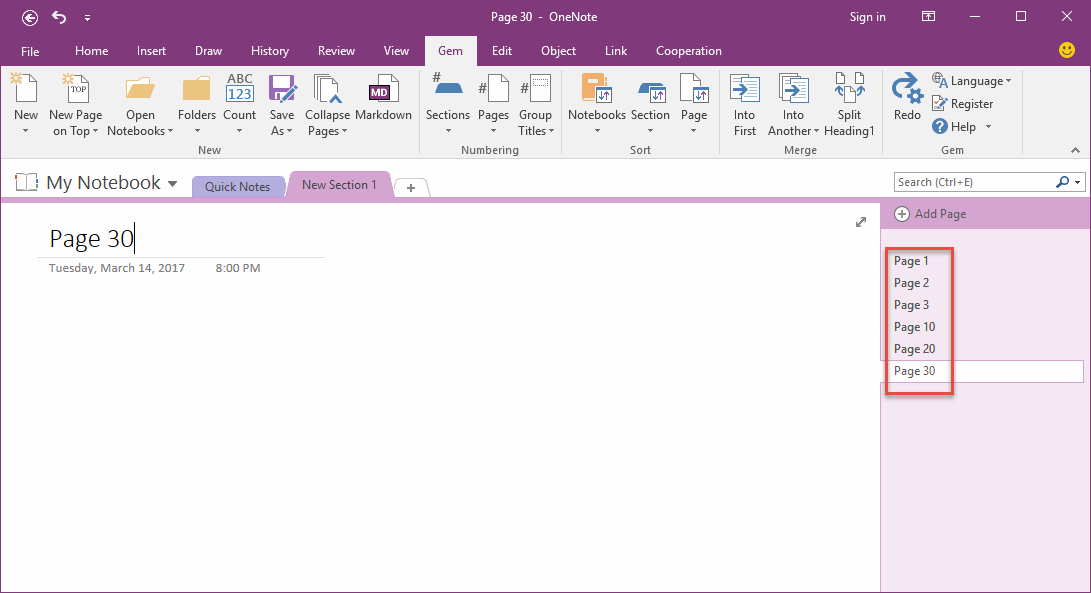
Task: Expand the My Notebook dropdown
Action: [173, 184]
